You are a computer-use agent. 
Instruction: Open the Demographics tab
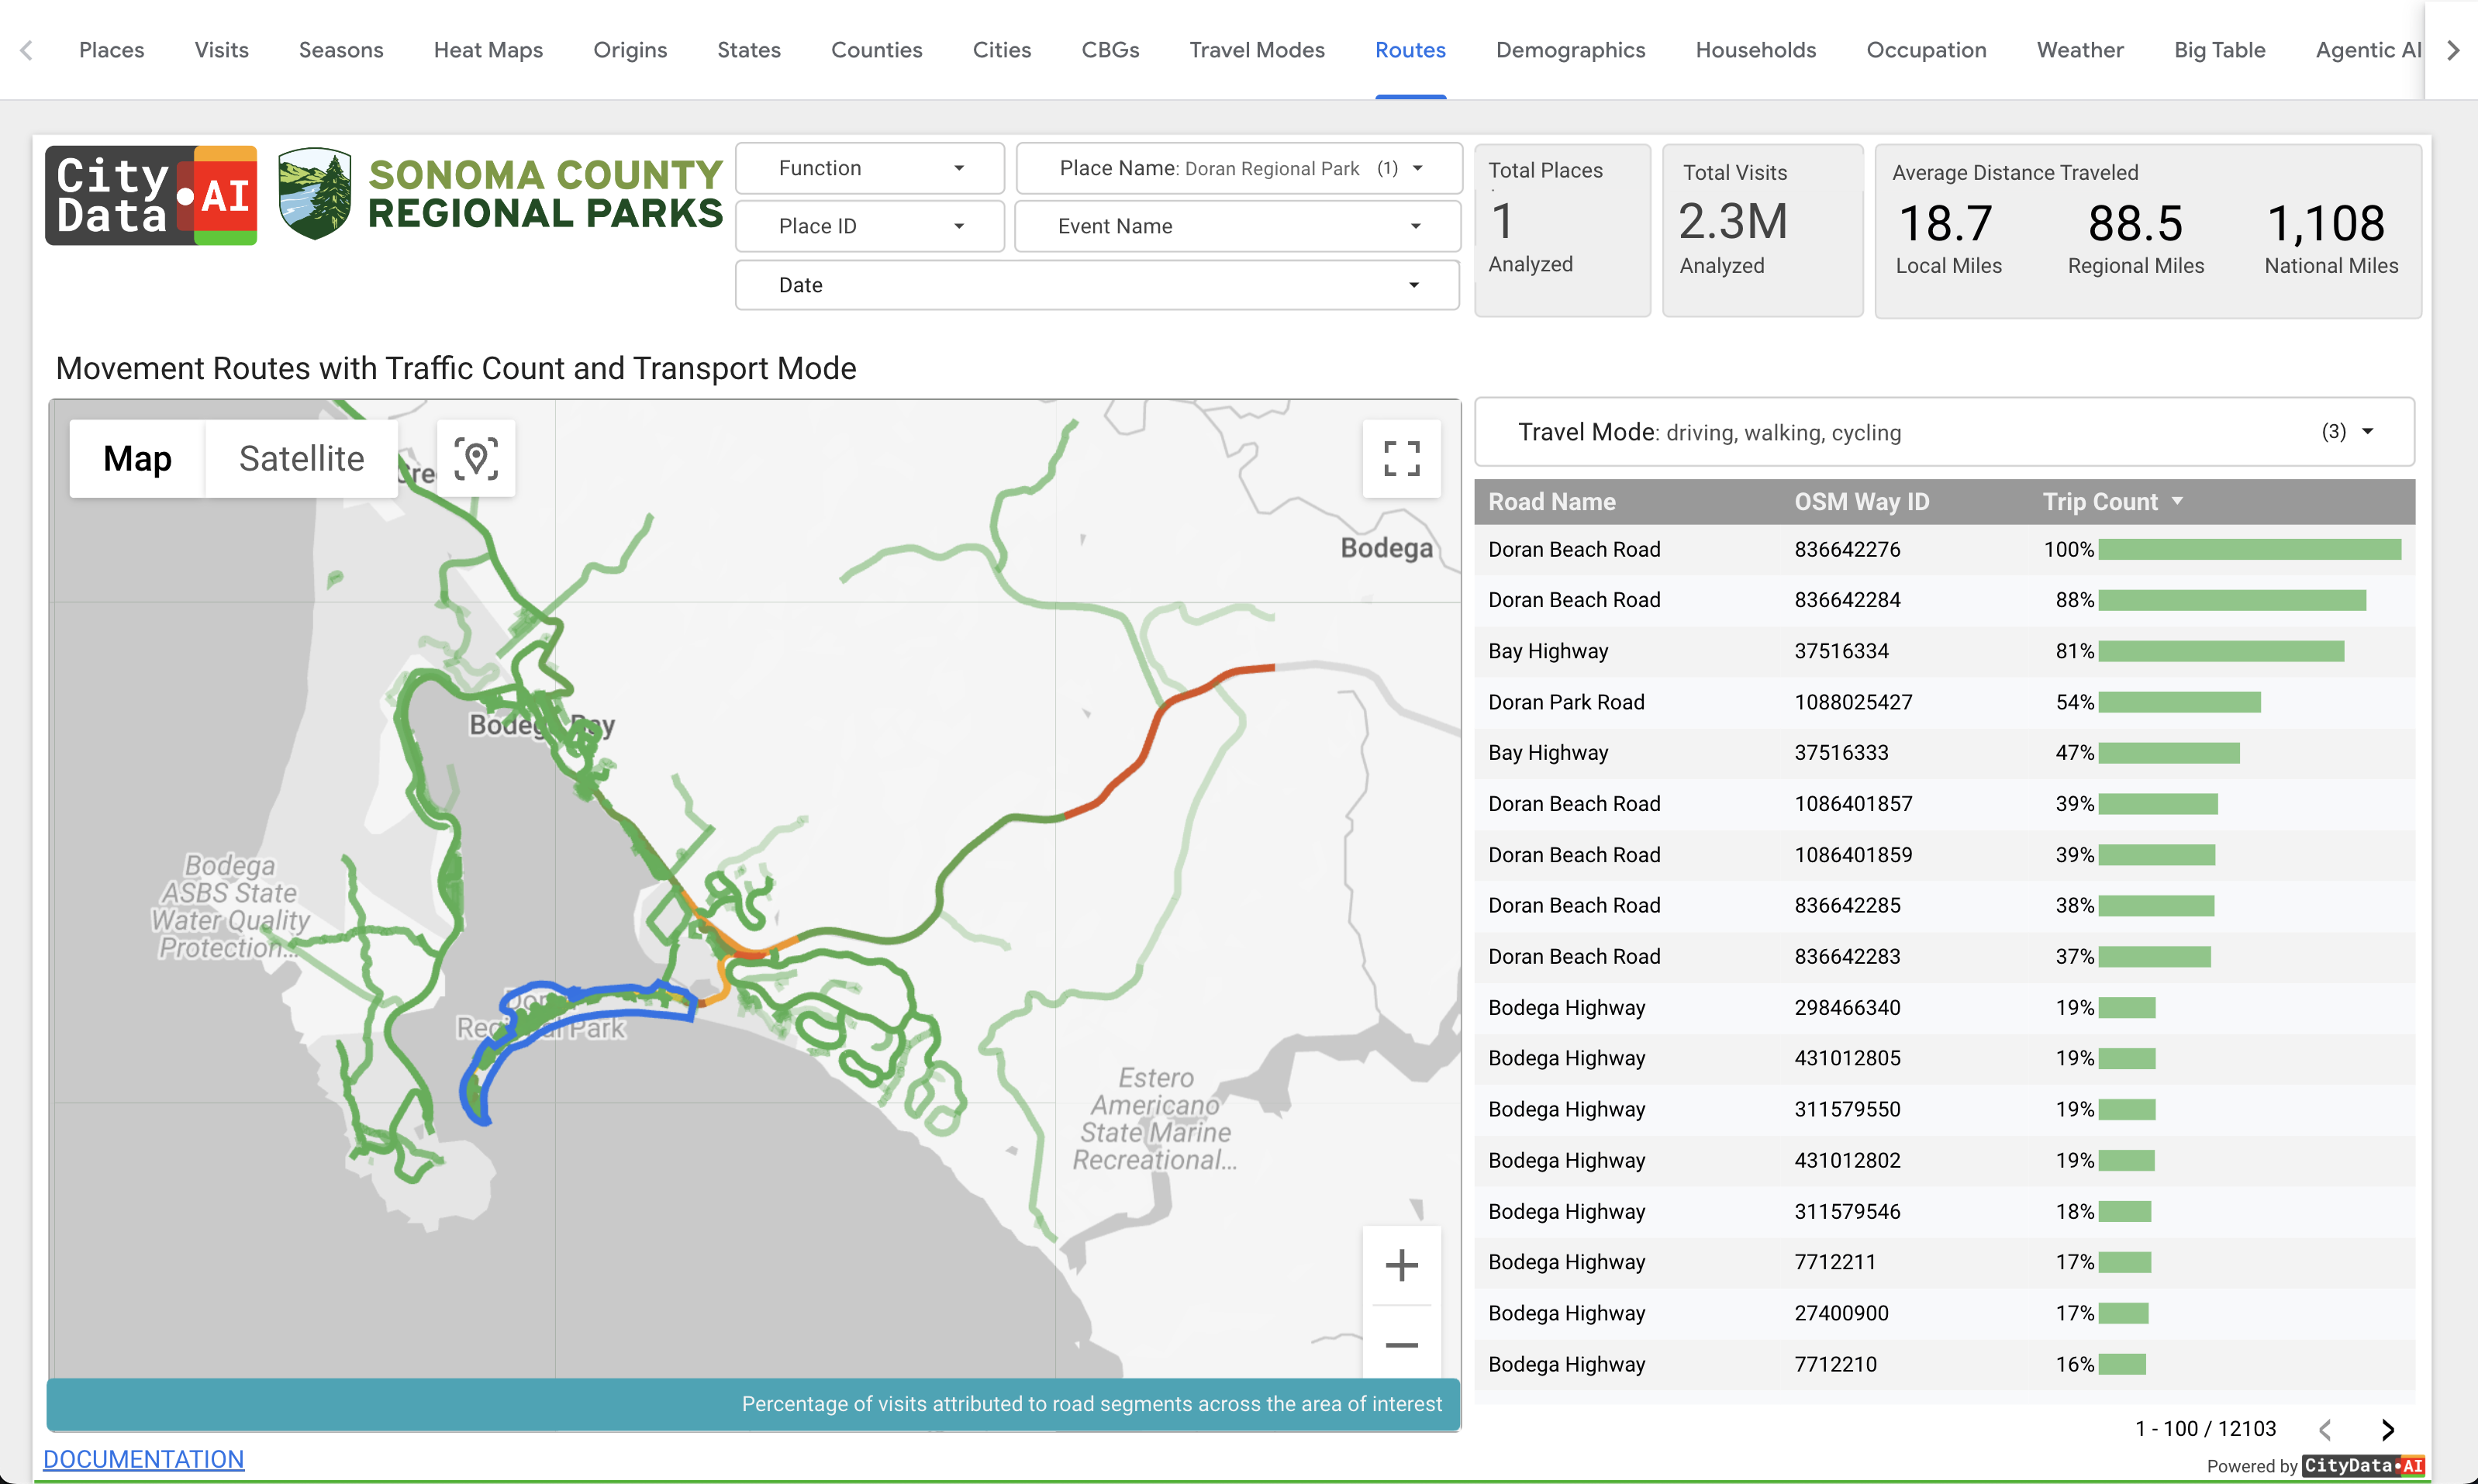[1570, 50]
